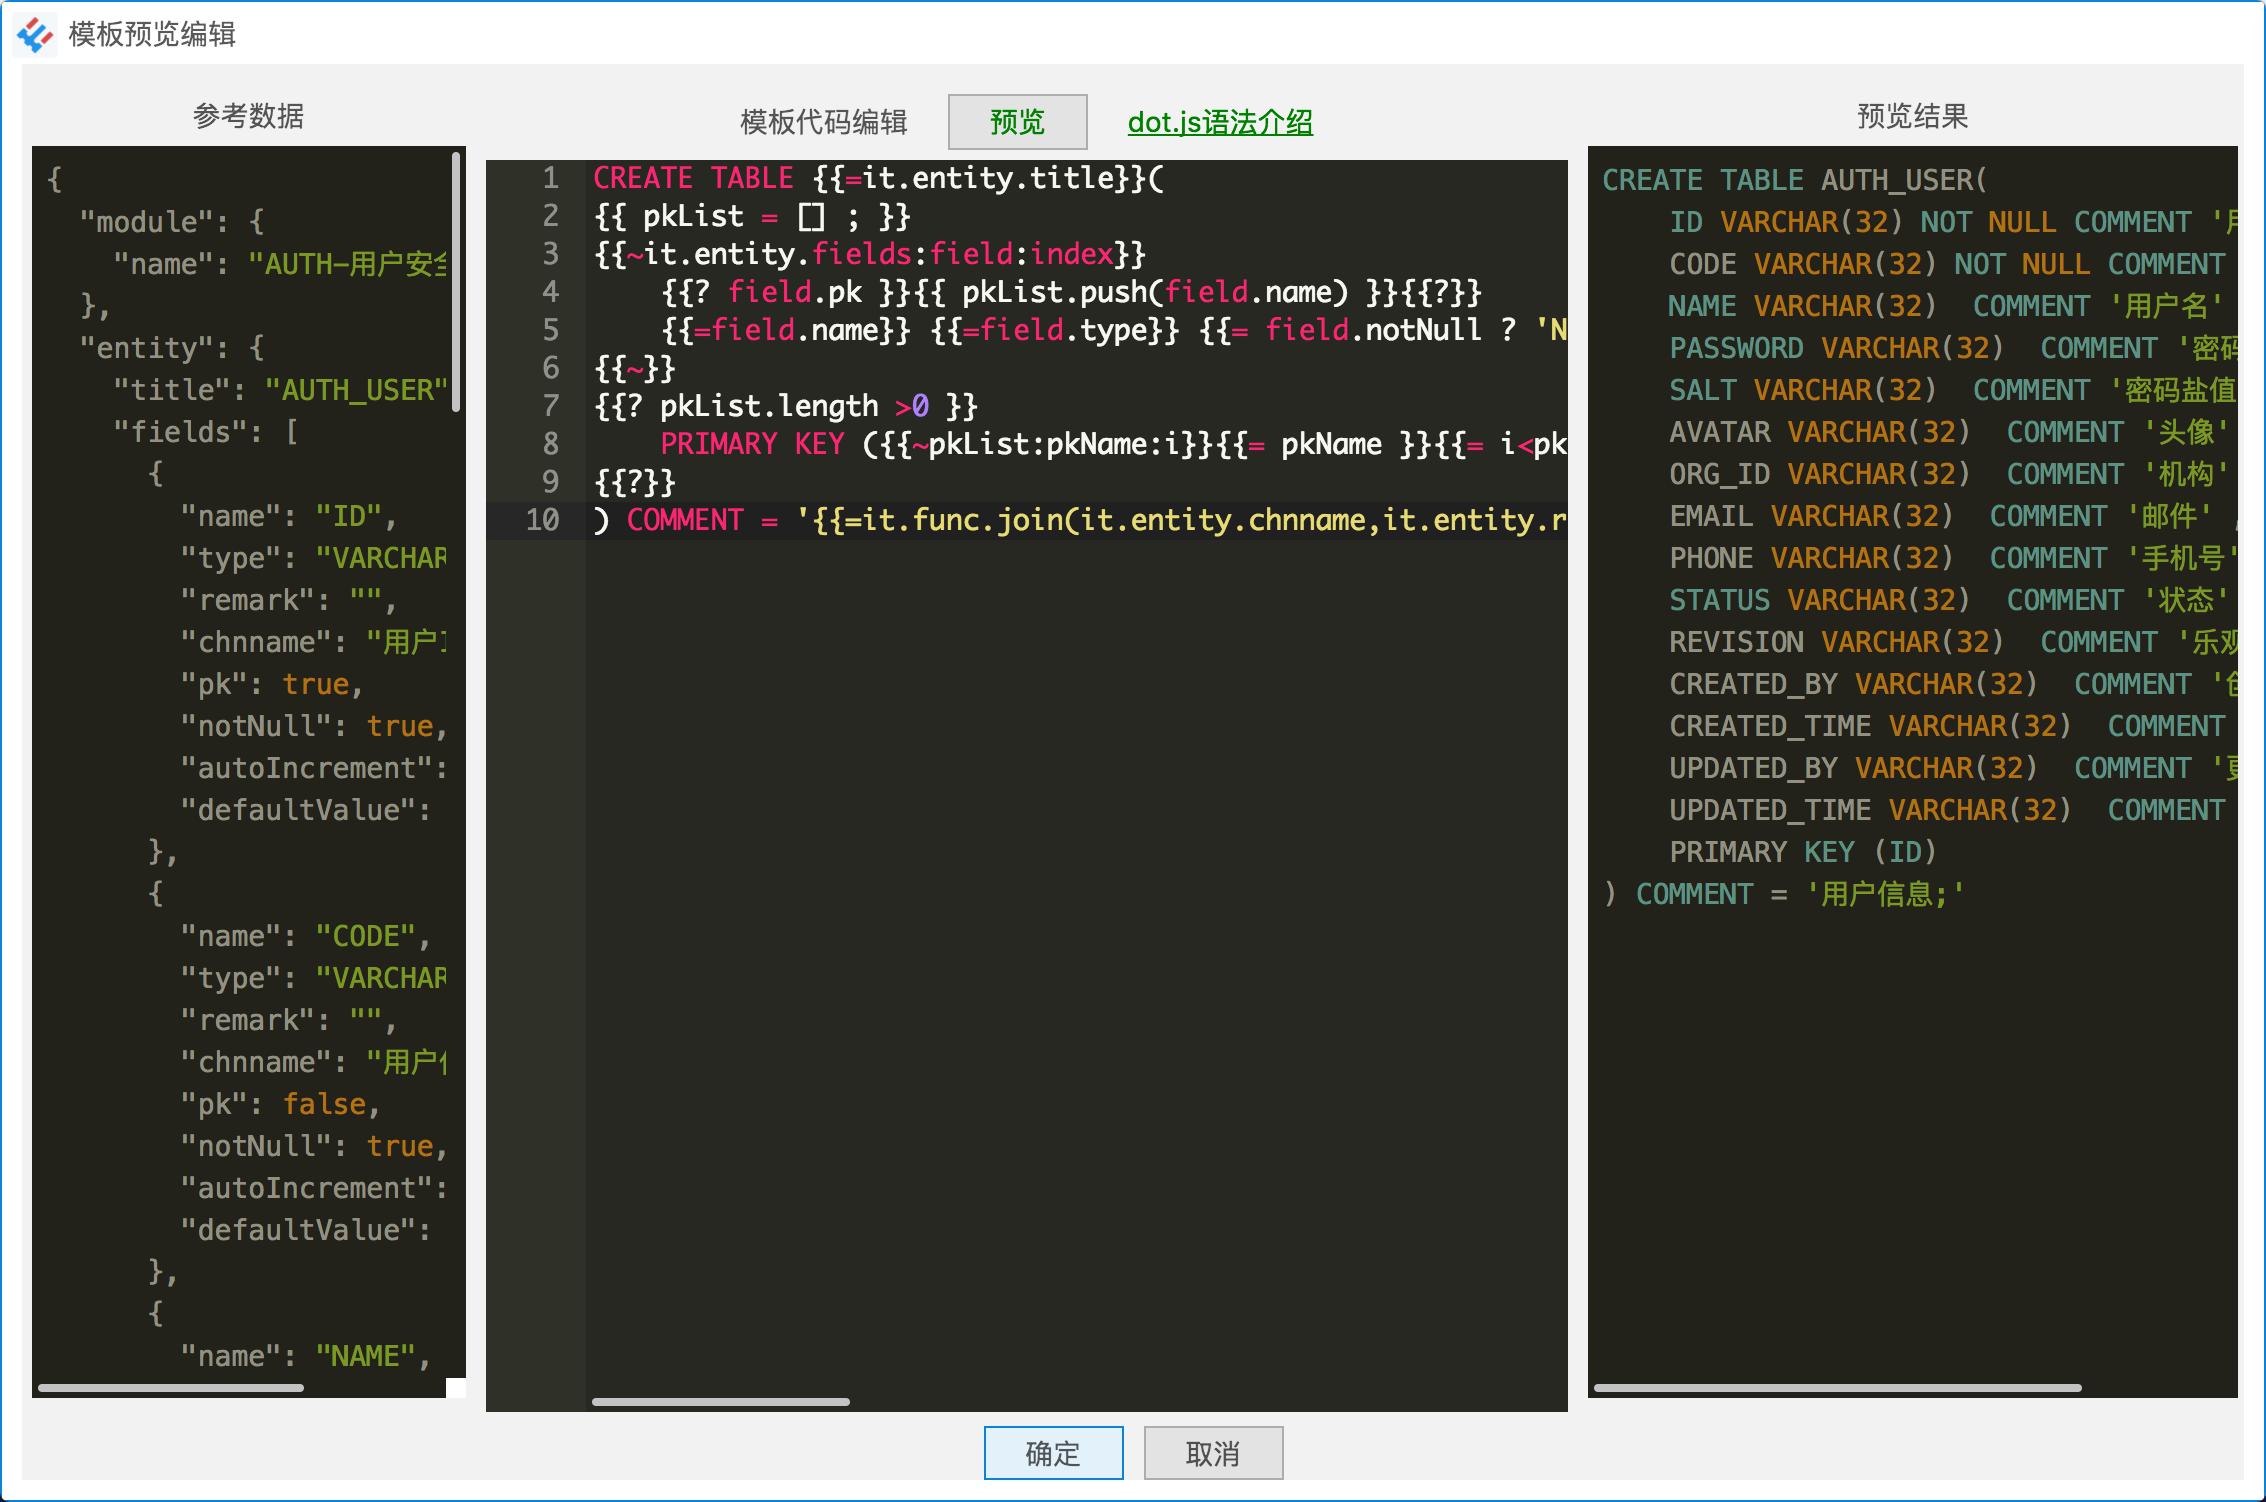This screenshot has height=1502, width=2266.
Task: Click PRIMARY KEY (ID) in preview result
Action: tap(1803, 852)
